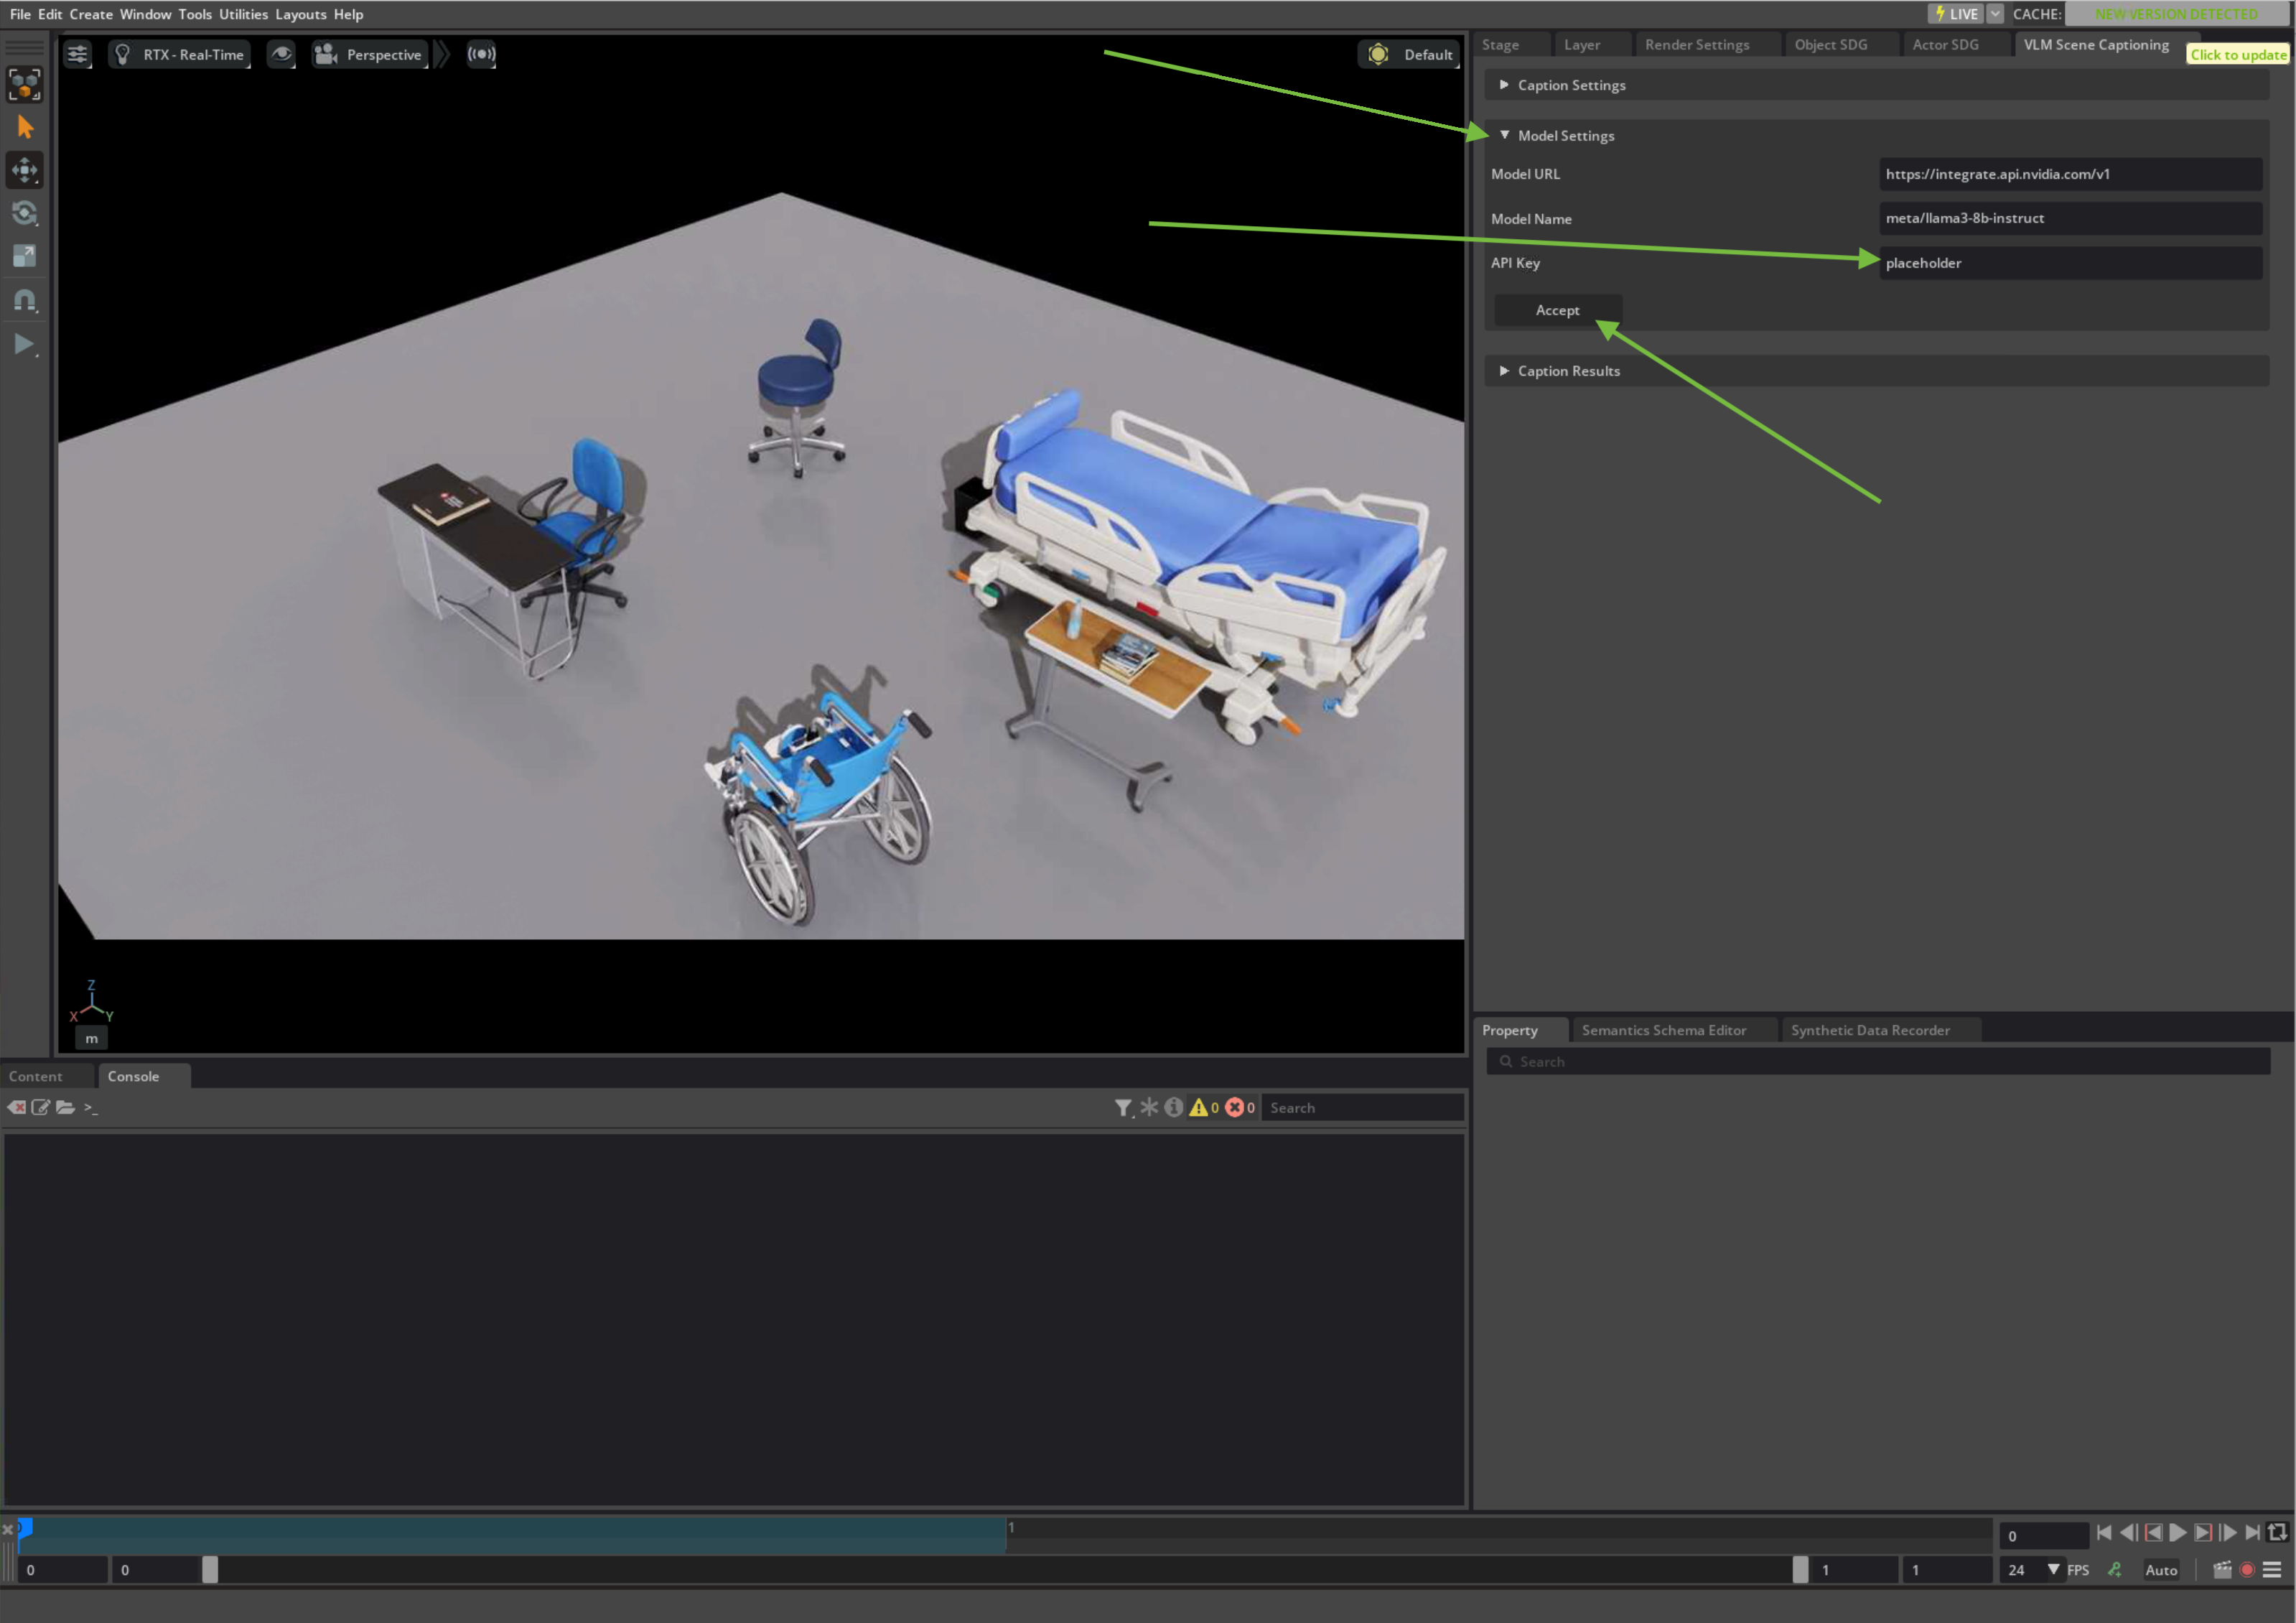The height and width of the screenshot is (1623, 2296).
Task: Collapse the Model Settings section
Action: click(1877, 135)
